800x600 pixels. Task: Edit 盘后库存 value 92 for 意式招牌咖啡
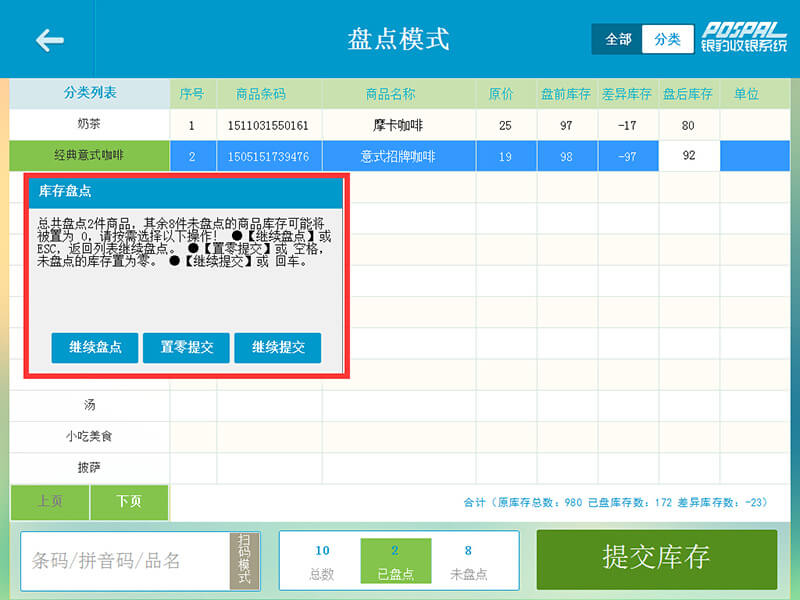point(689,156)
